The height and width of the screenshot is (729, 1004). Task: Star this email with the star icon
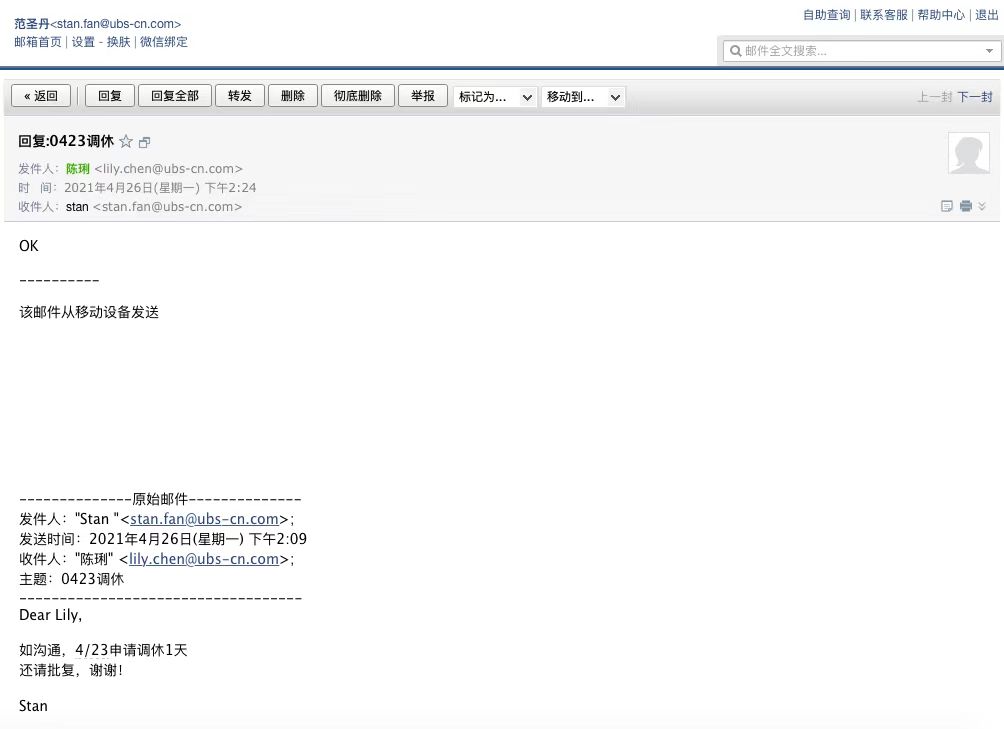(126, 142)
